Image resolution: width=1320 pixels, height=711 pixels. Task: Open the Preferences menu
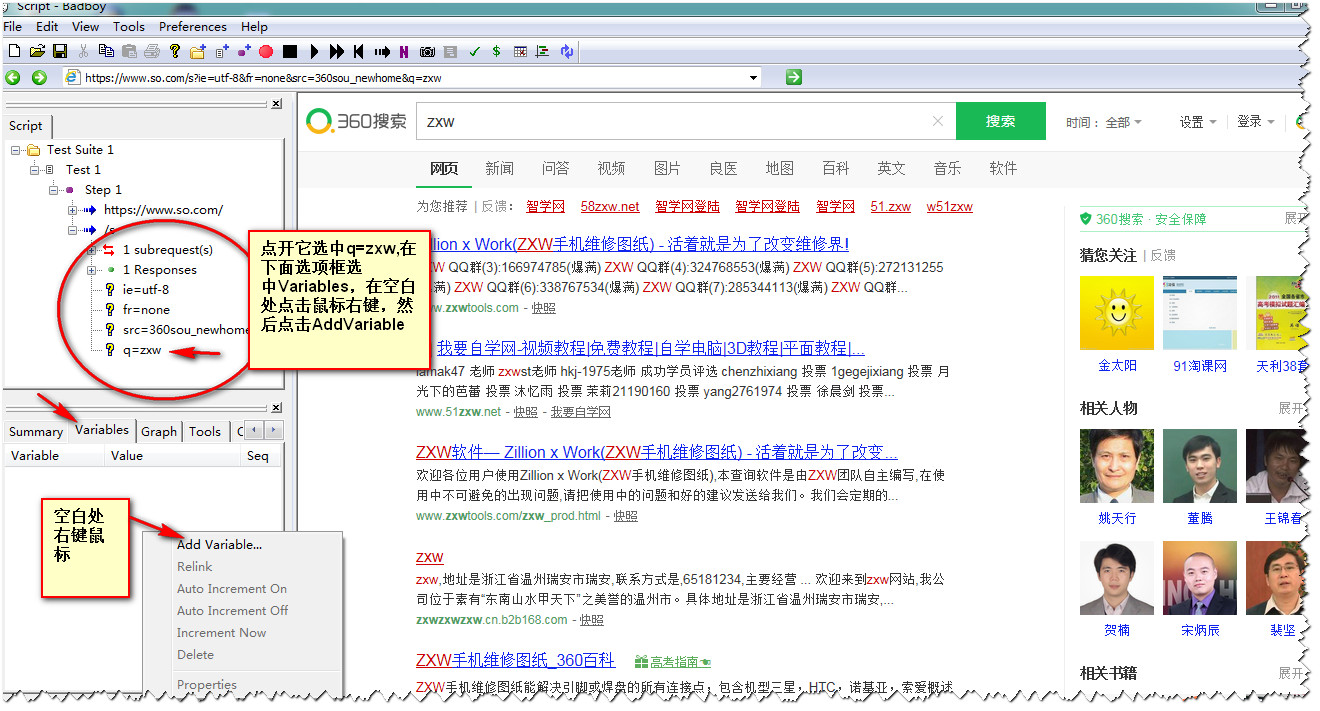click(x=193, y=27)
